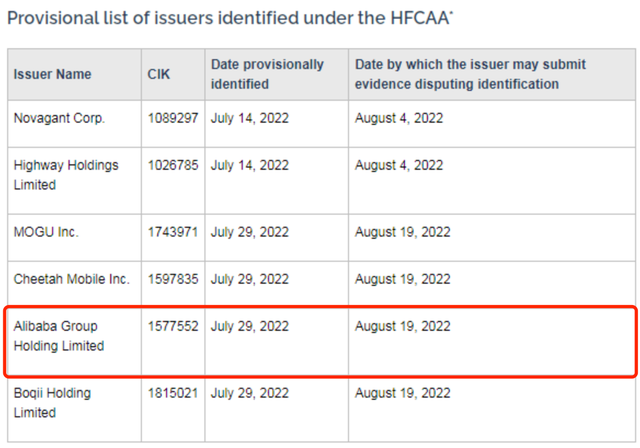Select CIK number 1597835

tap(174, 280)
